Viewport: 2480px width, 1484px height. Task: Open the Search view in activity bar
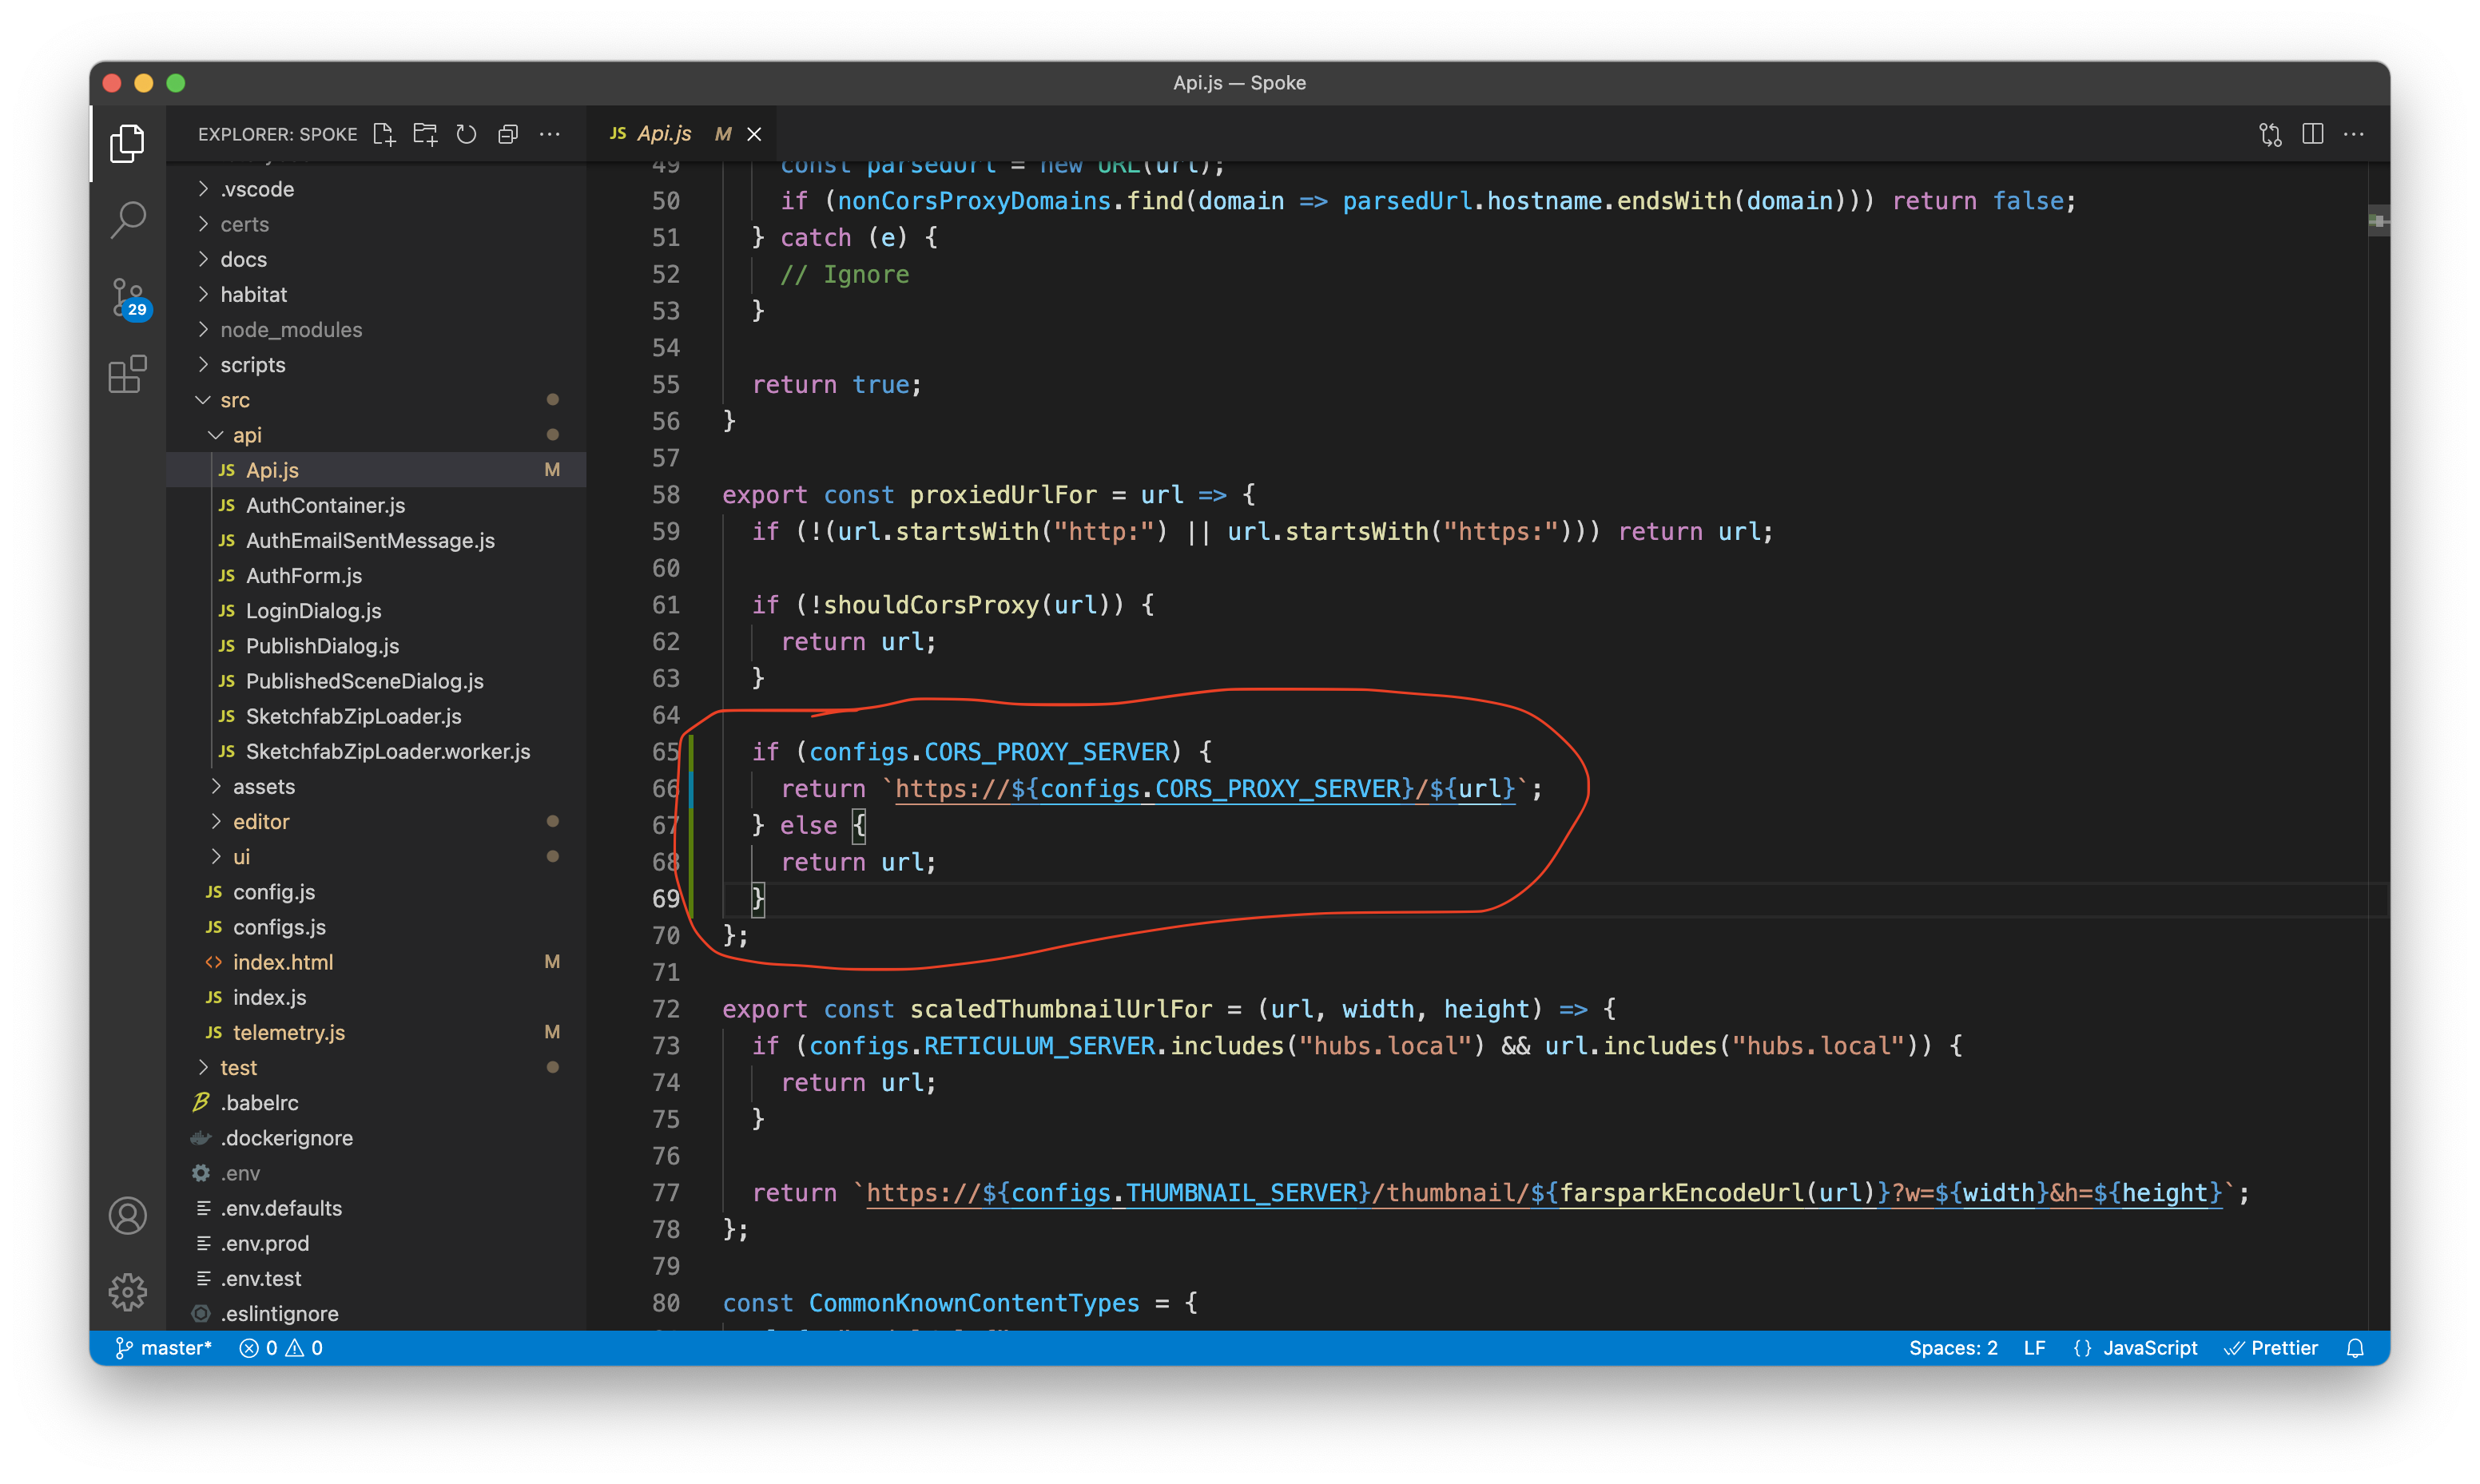tap(127, 219)
